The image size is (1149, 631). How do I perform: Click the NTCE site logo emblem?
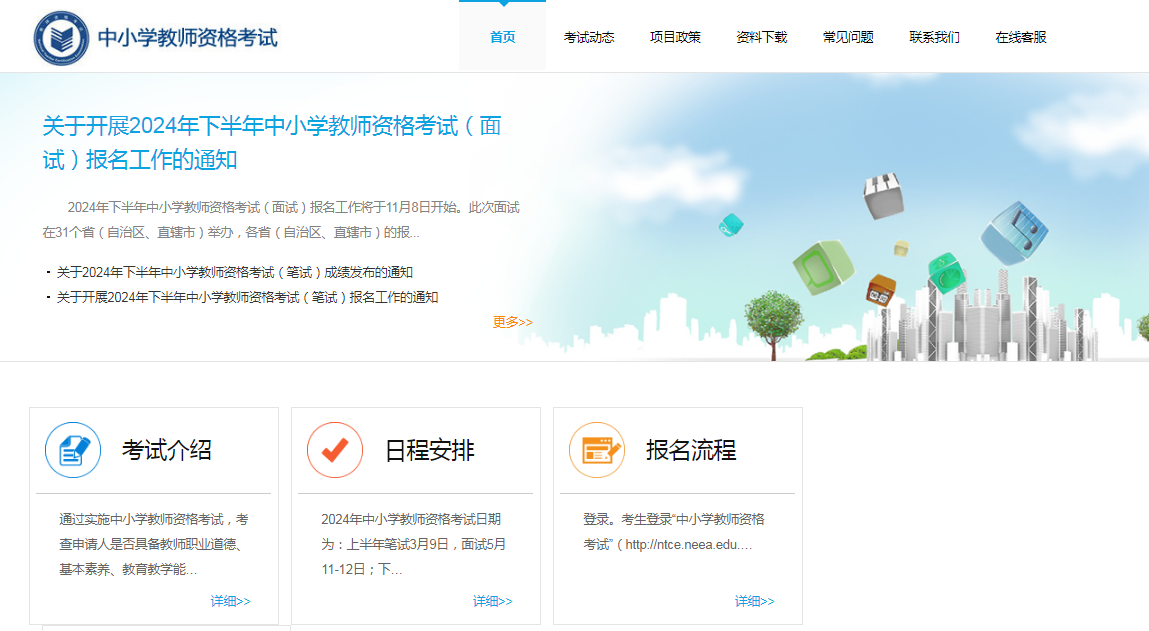[x=61, y=38]
